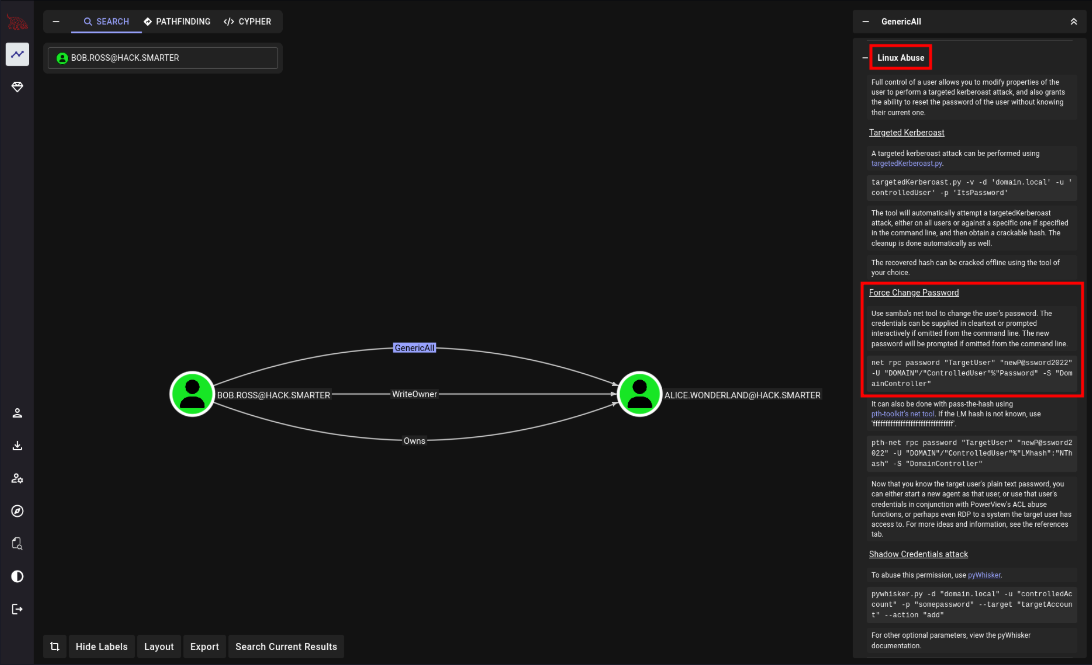Open the targetedKerberoast.py link

[905, 162]
